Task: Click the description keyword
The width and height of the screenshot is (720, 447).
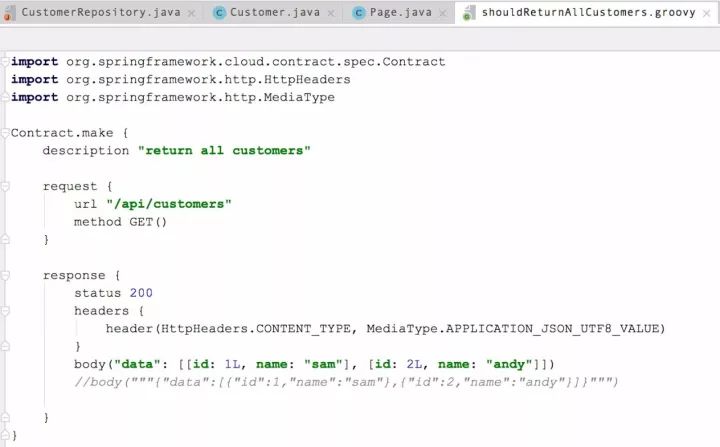Action: coord(86,151)
